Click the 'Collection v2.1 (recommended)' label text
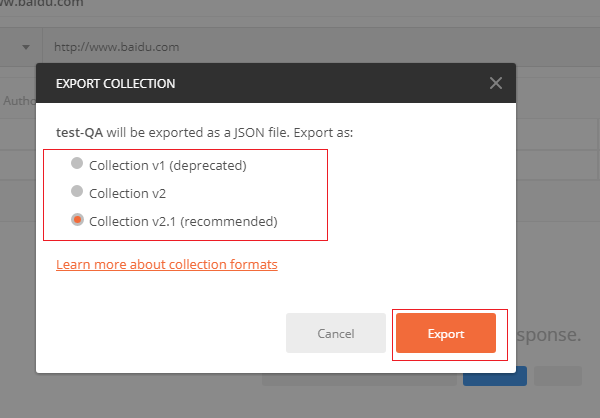Viewport: 600px width, 418px height. (183, 221)
